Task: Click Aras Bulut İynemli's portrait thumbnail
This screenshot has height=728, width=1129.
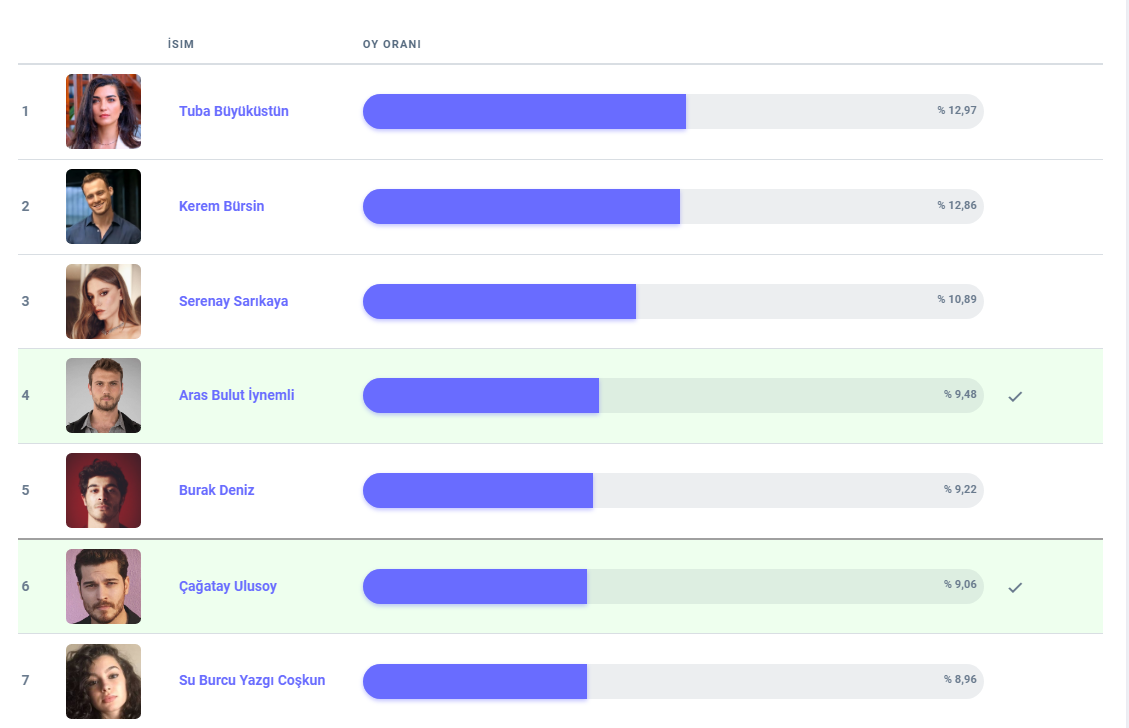Action: (103, 396)
